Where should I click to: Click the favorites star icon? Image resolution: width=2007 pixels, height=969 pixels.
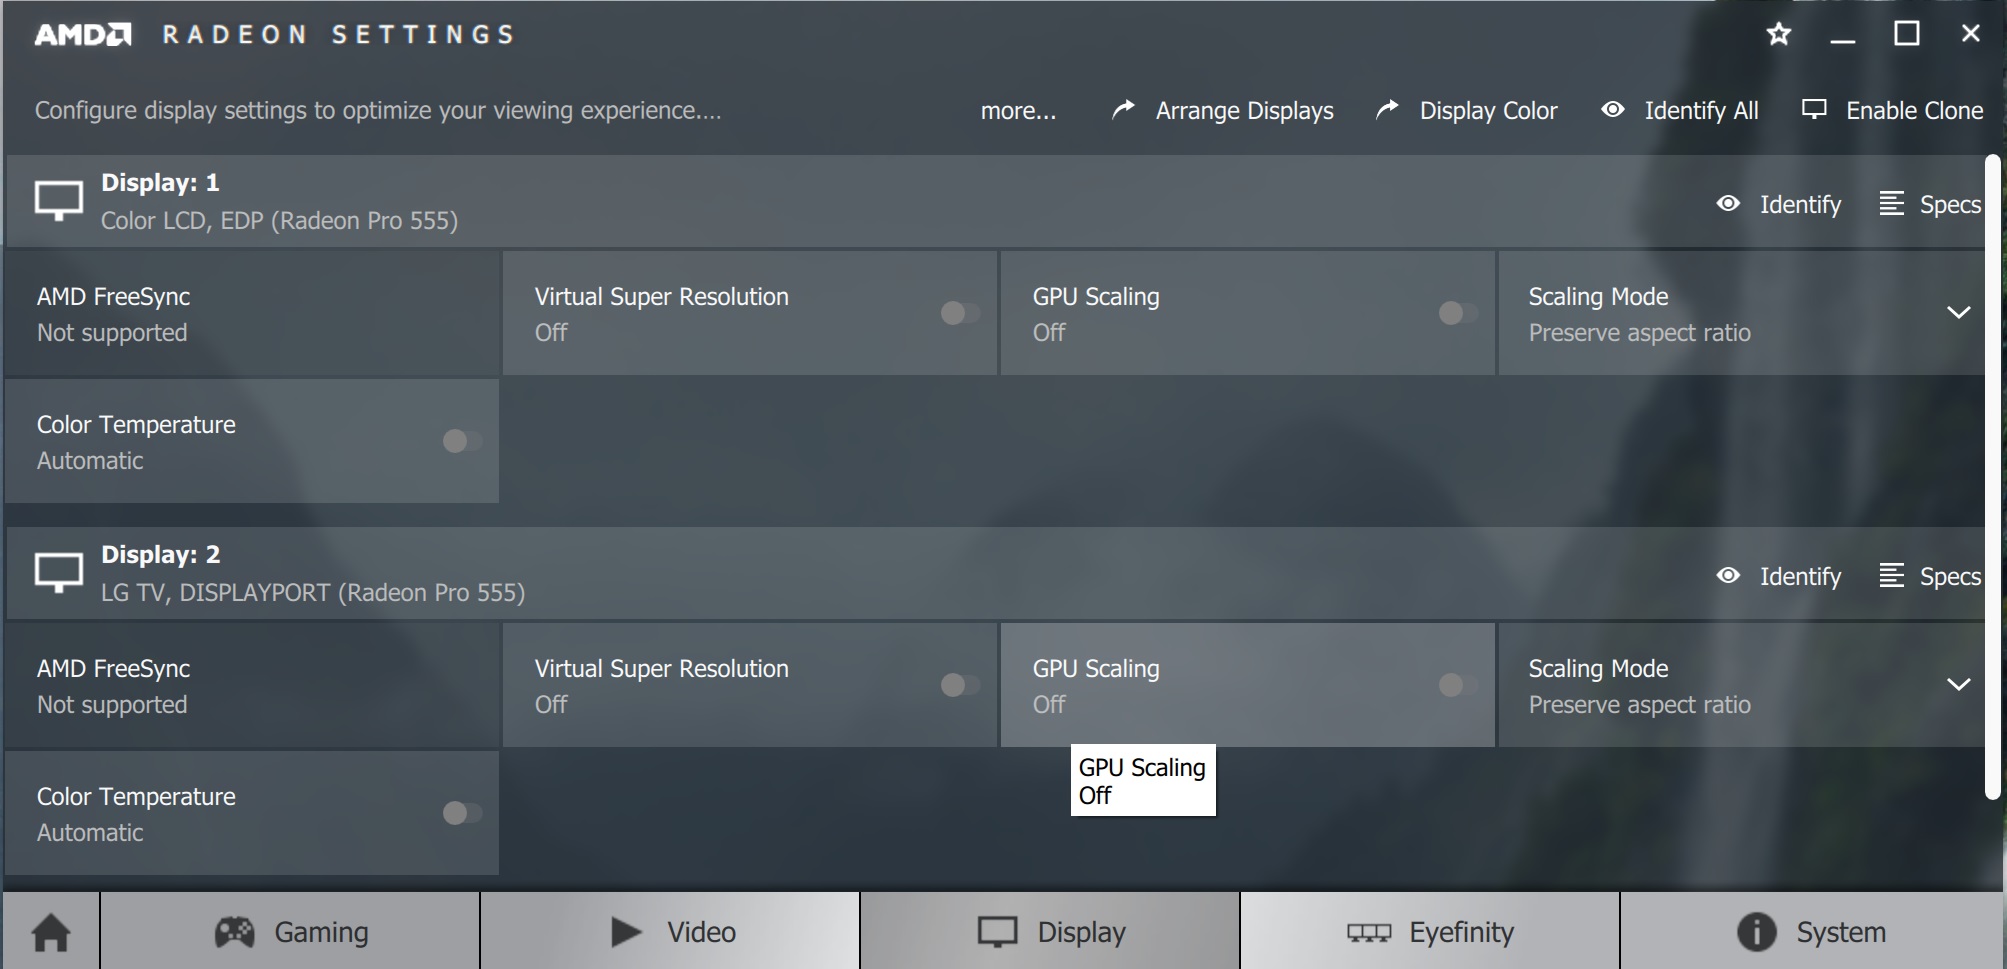[1779, 35]
